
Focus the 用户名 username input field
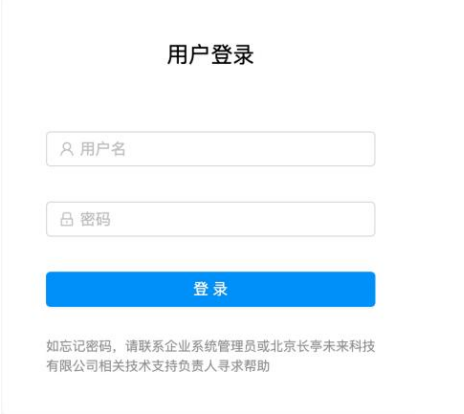tap(211, 149)
